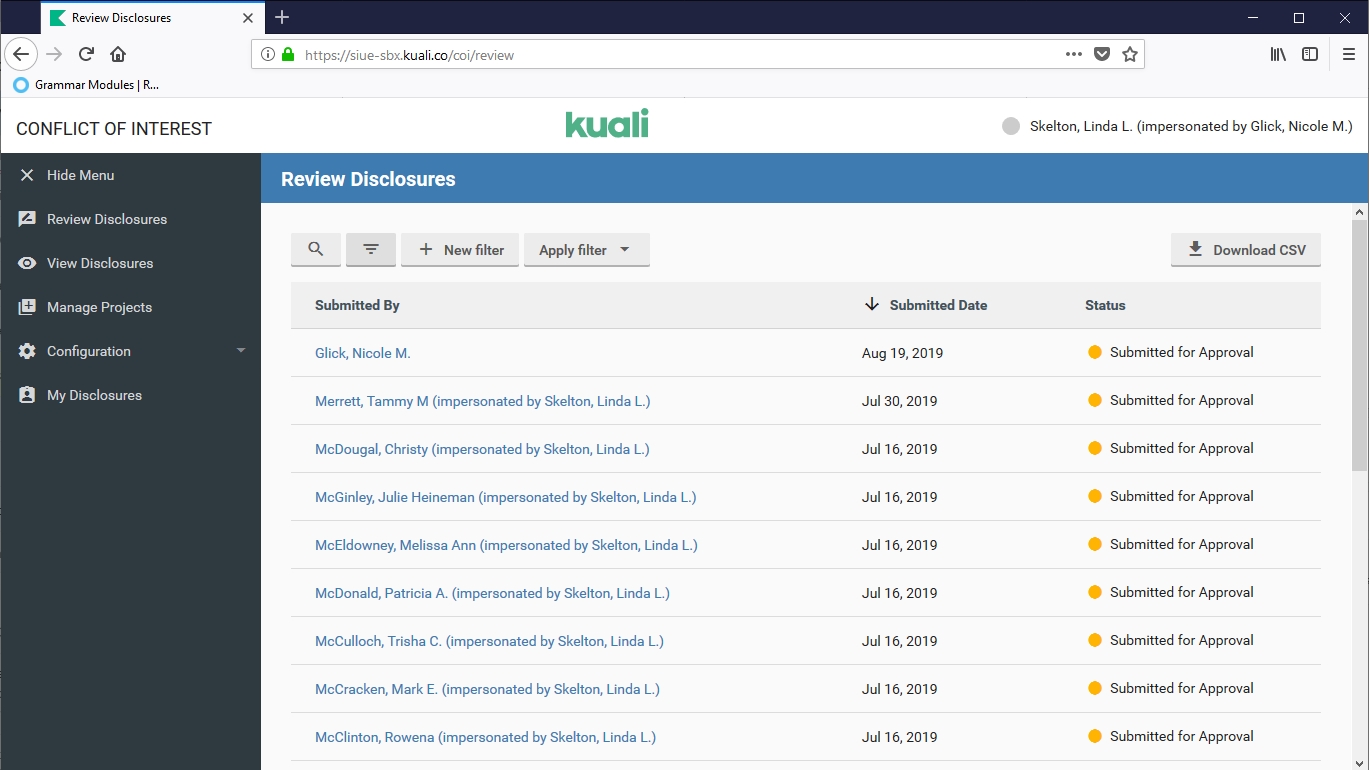Viewport: 1369px width, 770px height.
Task: Sort by Submitted Date column arrow
Action: point(872,305)
